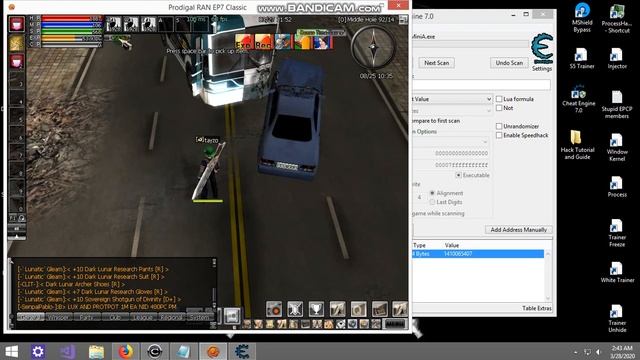Image resolution: width=640 pixels, height=360 pixels.
Task: Open MShield Bypass desktop shortcut
Action: (582, 18)
